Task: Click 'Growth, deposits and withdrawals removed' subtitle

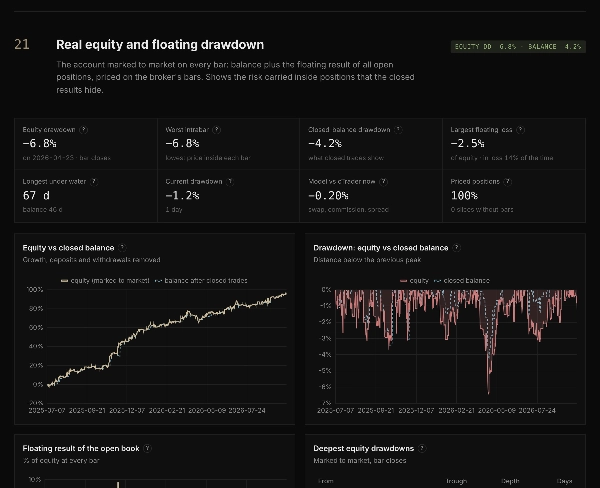Action: click(91, 260)
